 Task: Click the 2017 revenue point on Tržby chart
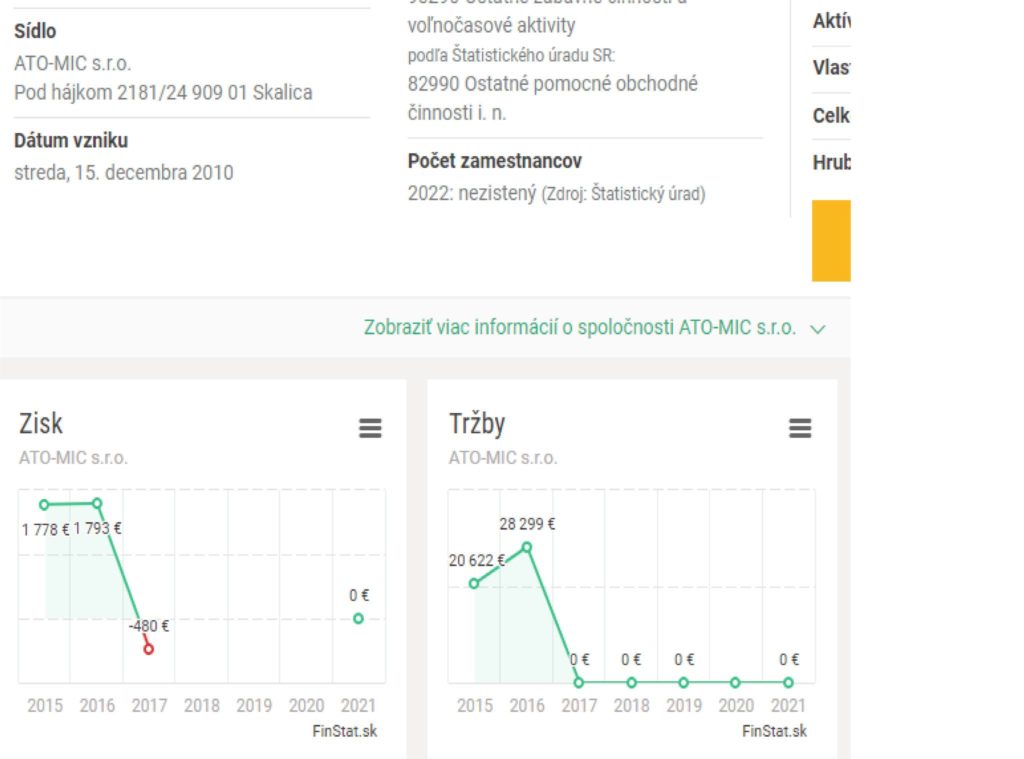[x=579, y=682]
